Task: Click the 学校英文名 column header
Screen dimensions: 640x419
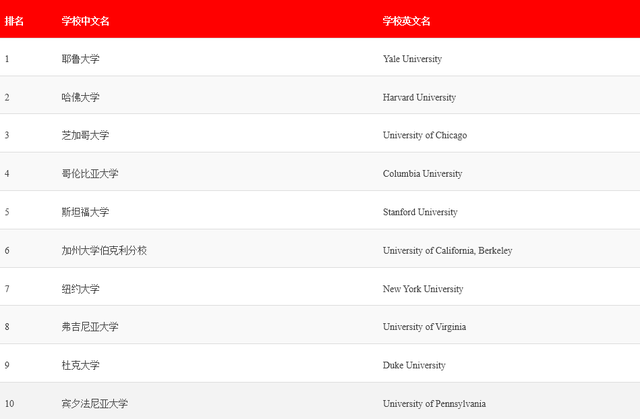Action: point(407,21)
